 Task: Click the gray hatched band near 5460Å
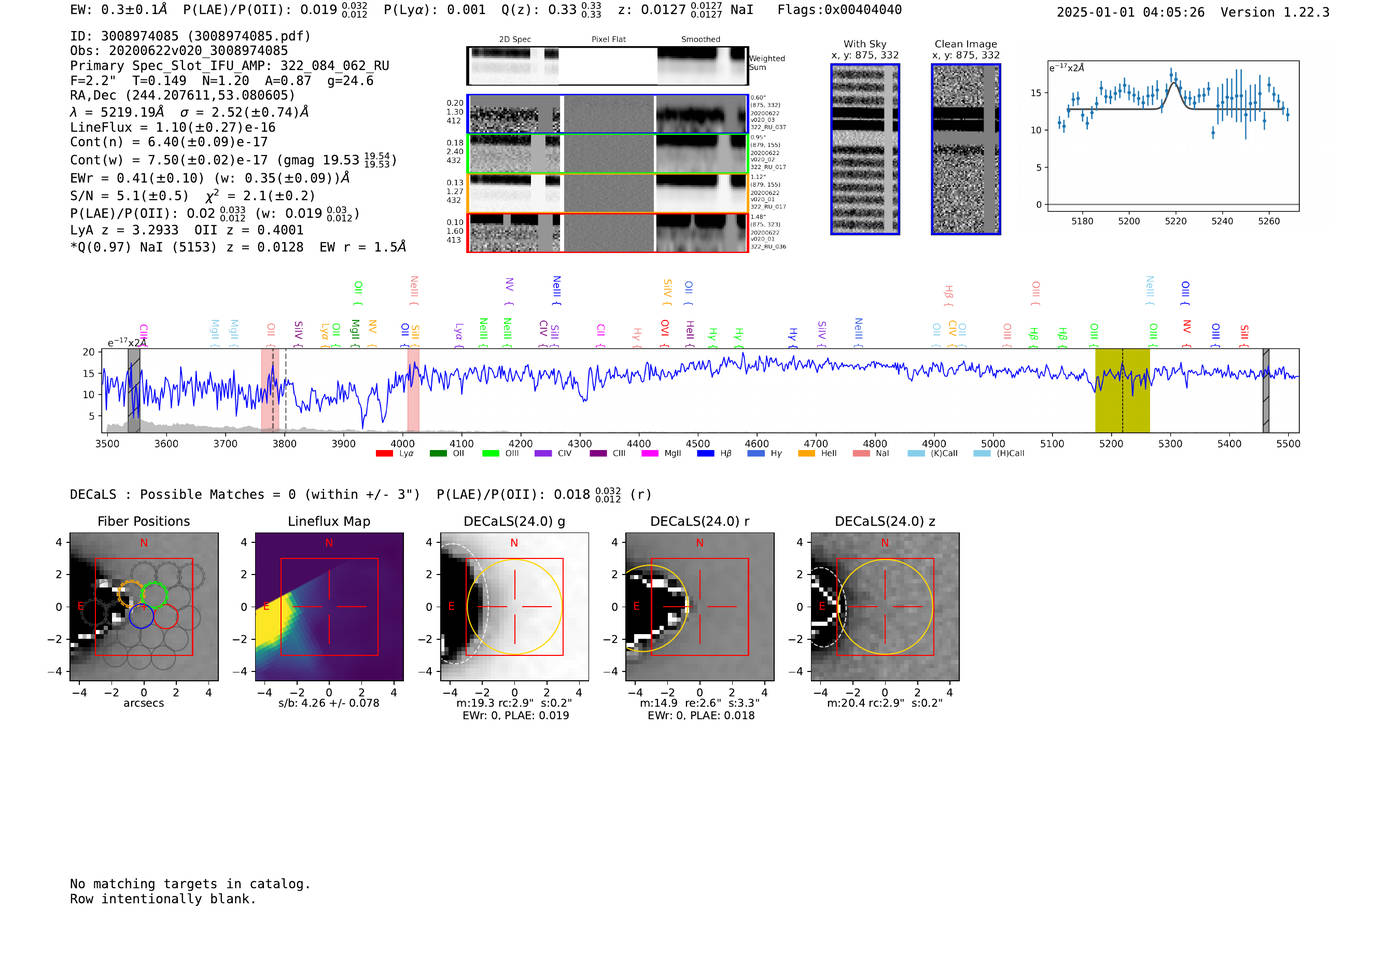pos(1266,390)
